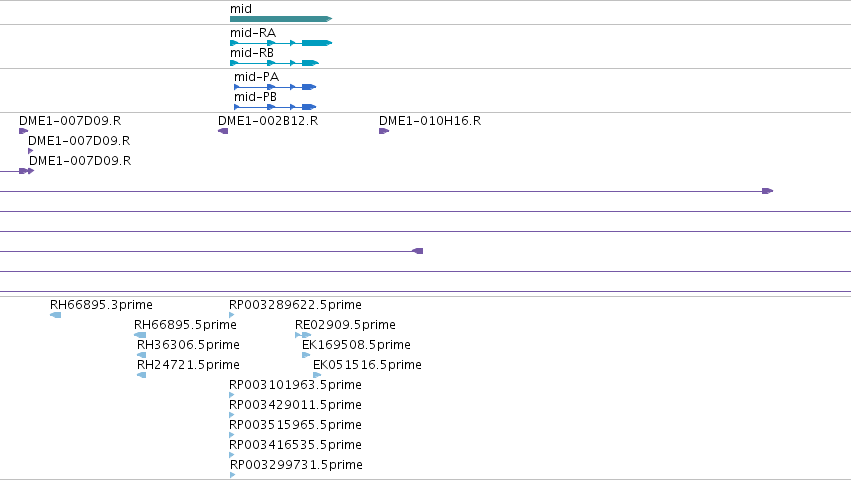Click the DME1-010H16.R arrow glyph
Image resolution: width=851 pixels, height=480 pixels.
tap(384, 131)
